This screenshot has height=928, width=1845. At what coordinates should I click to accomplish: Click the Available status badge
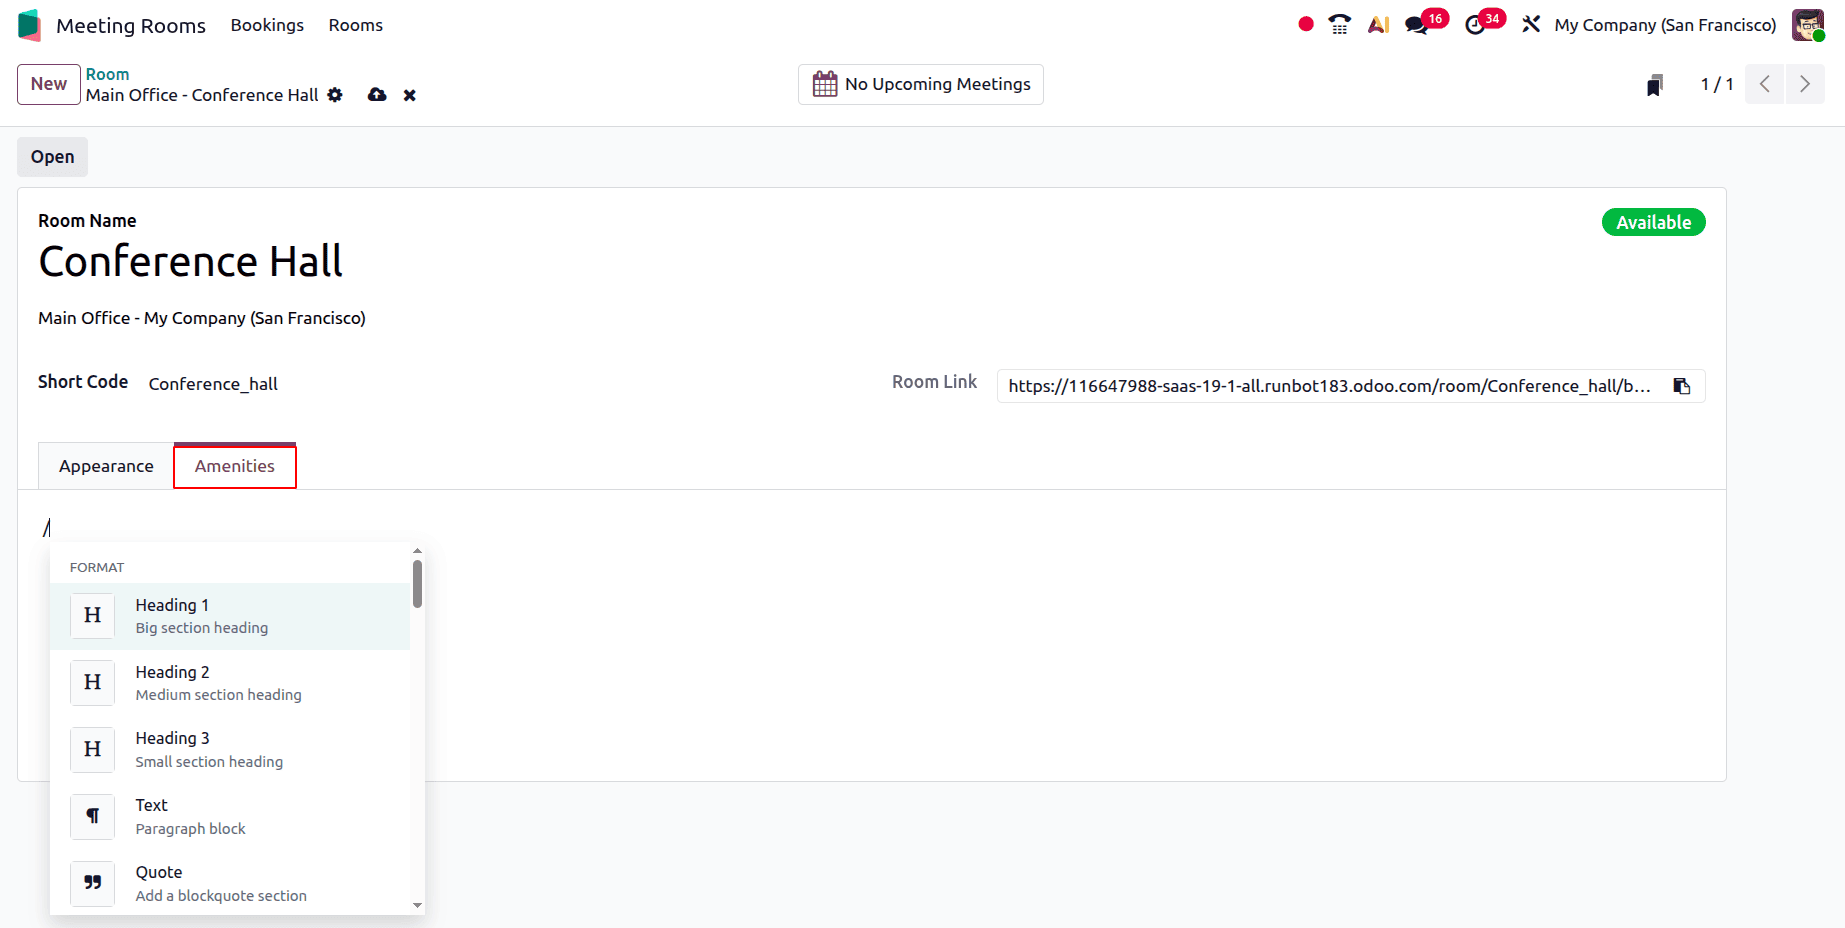pos(1654,222)
